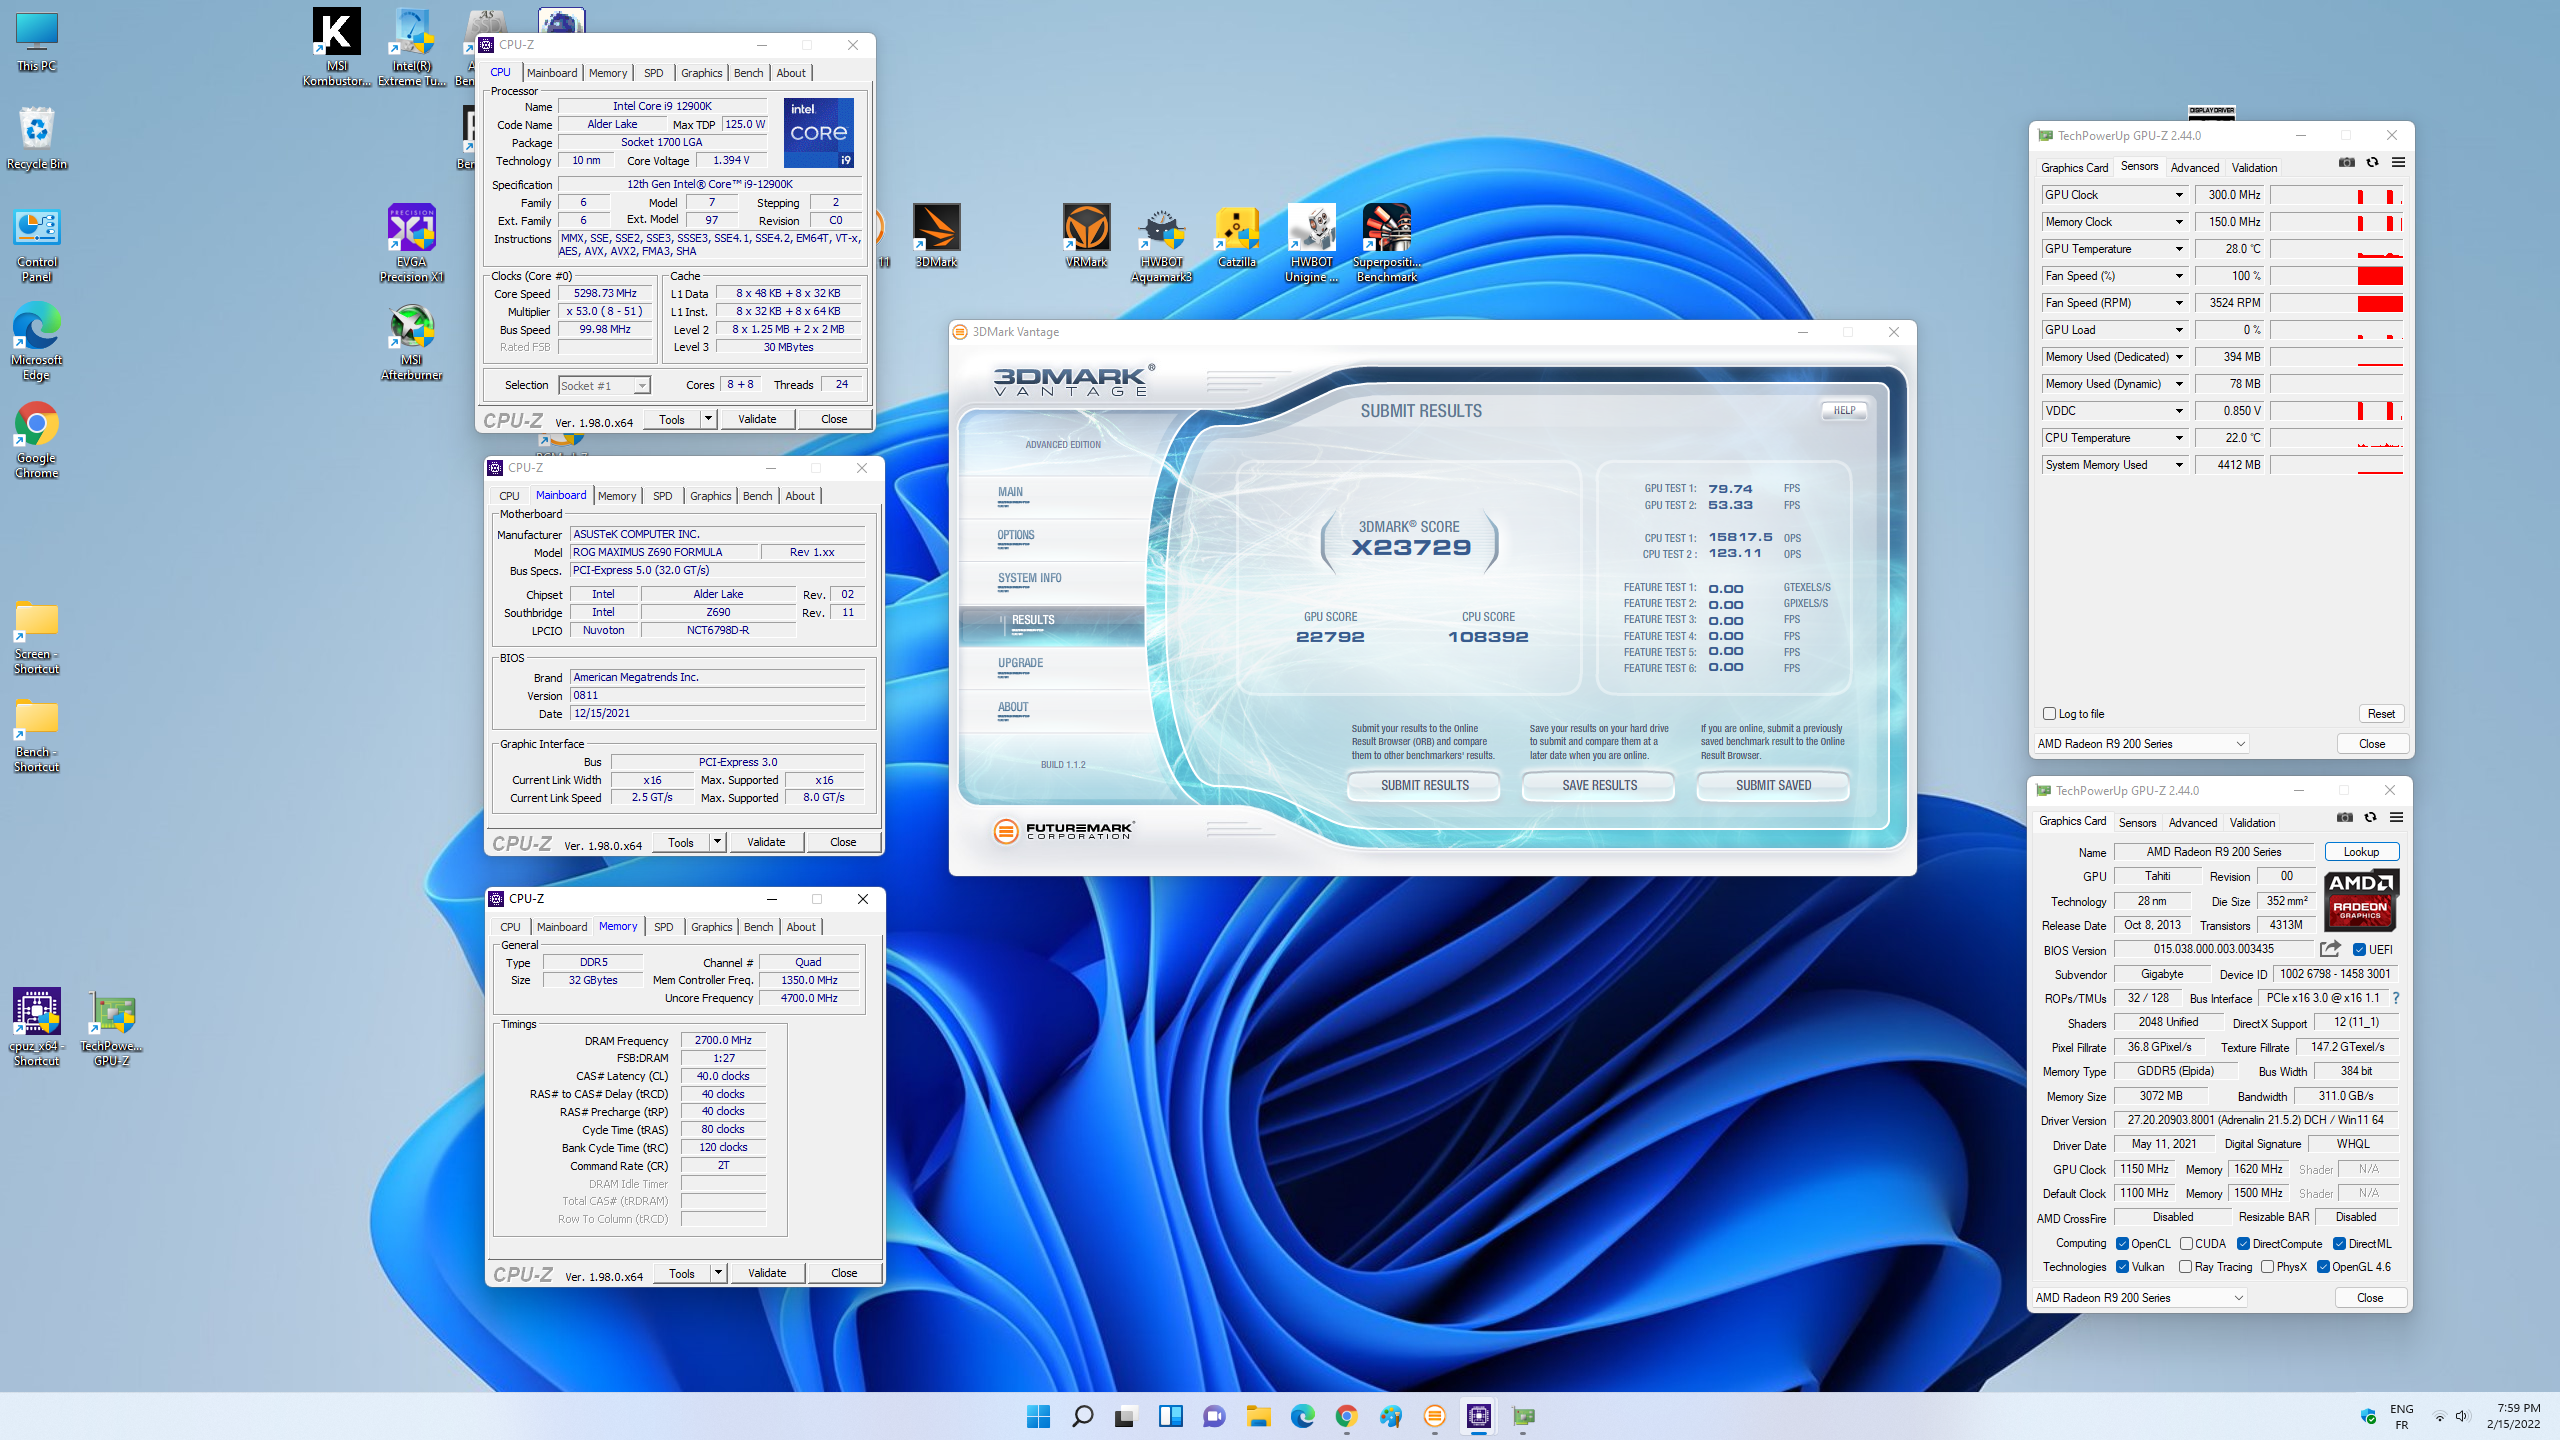Open Google Chrome desktop shortcut
2560x1440 pixels.
pos(37,439)
